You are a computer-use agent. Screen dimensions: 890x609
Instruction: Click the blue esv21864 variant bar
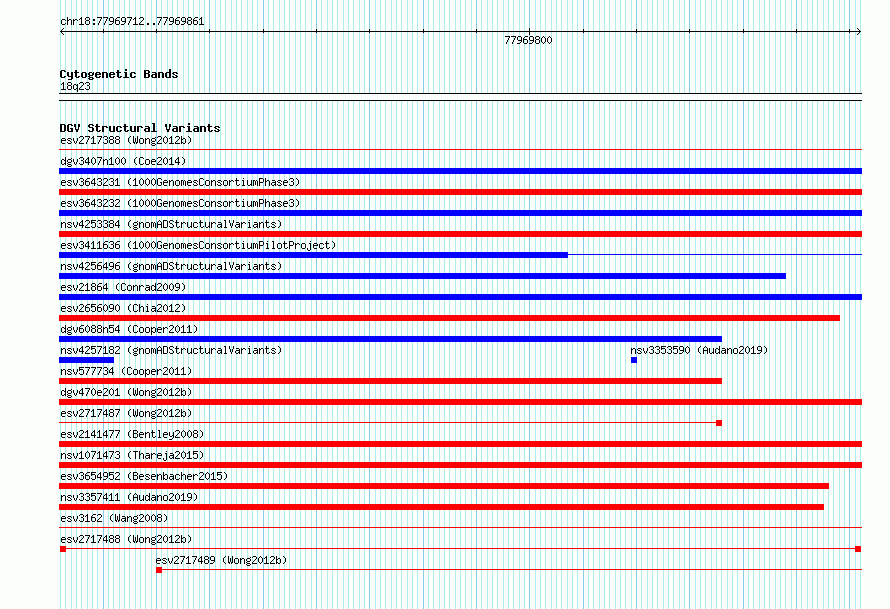(460, 297)
